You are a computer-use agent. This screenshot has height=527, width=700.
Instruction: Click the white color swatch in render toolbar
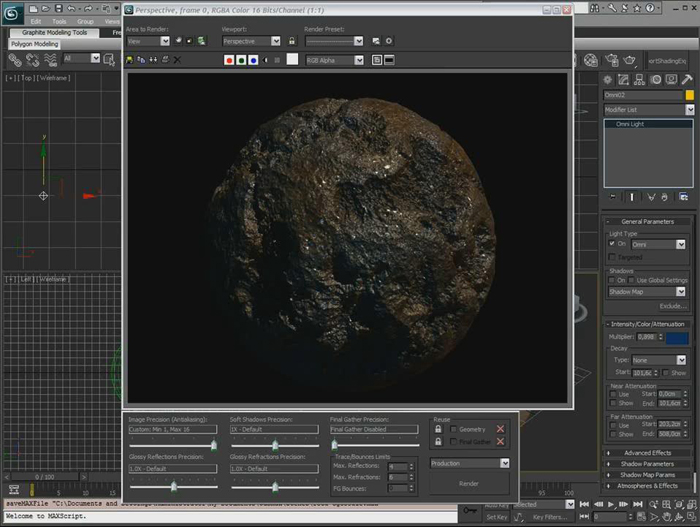[x=292, y=59]
